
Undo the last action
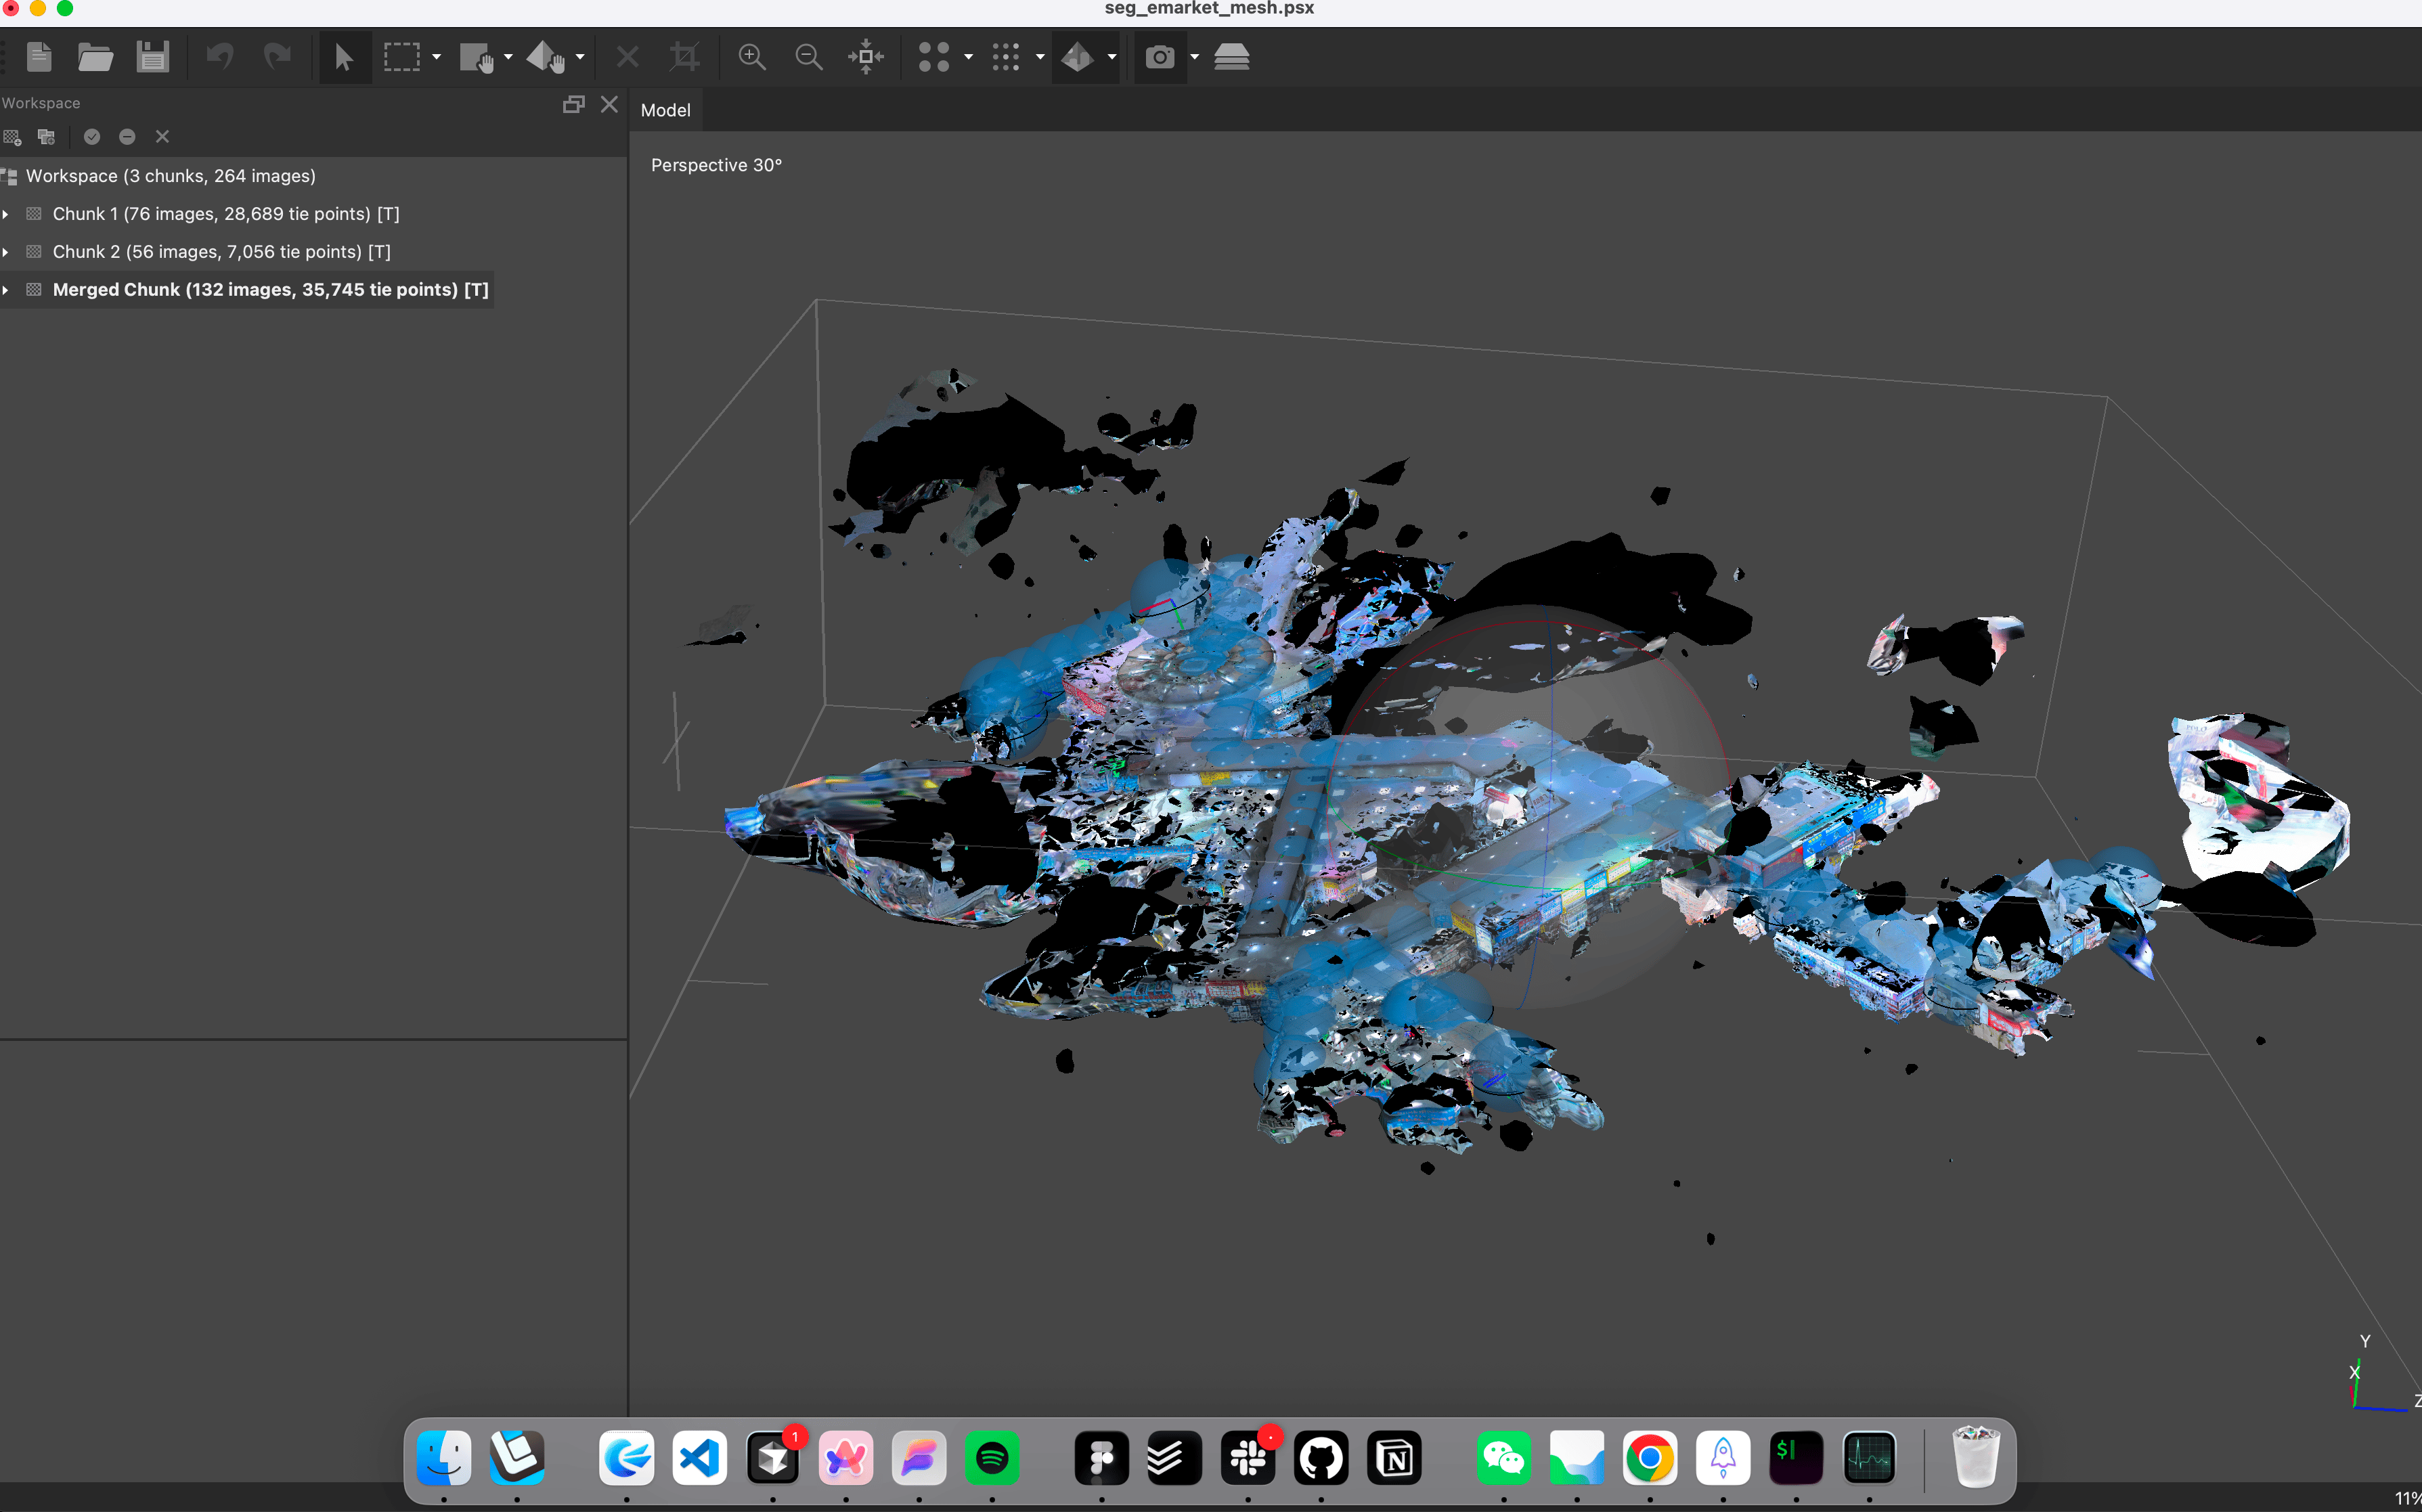[219, 57]
